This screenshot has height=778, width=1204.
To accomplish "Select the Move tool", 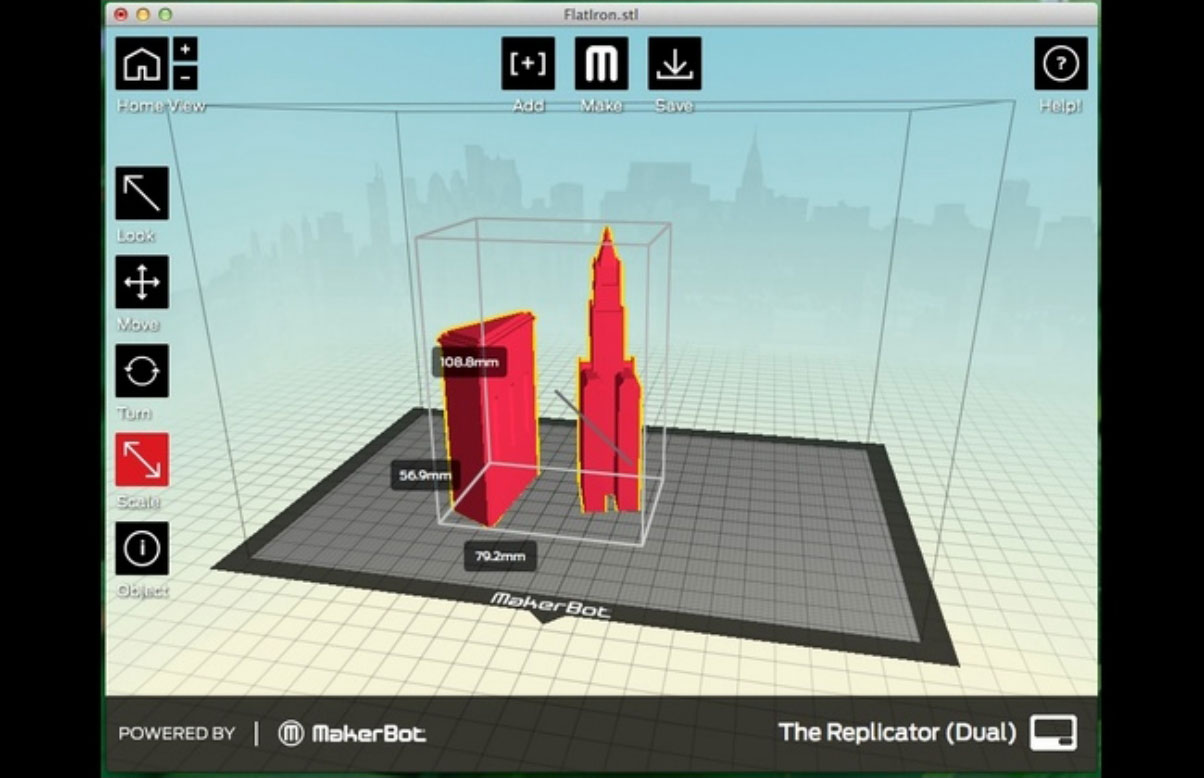I will tap(142, 282).
